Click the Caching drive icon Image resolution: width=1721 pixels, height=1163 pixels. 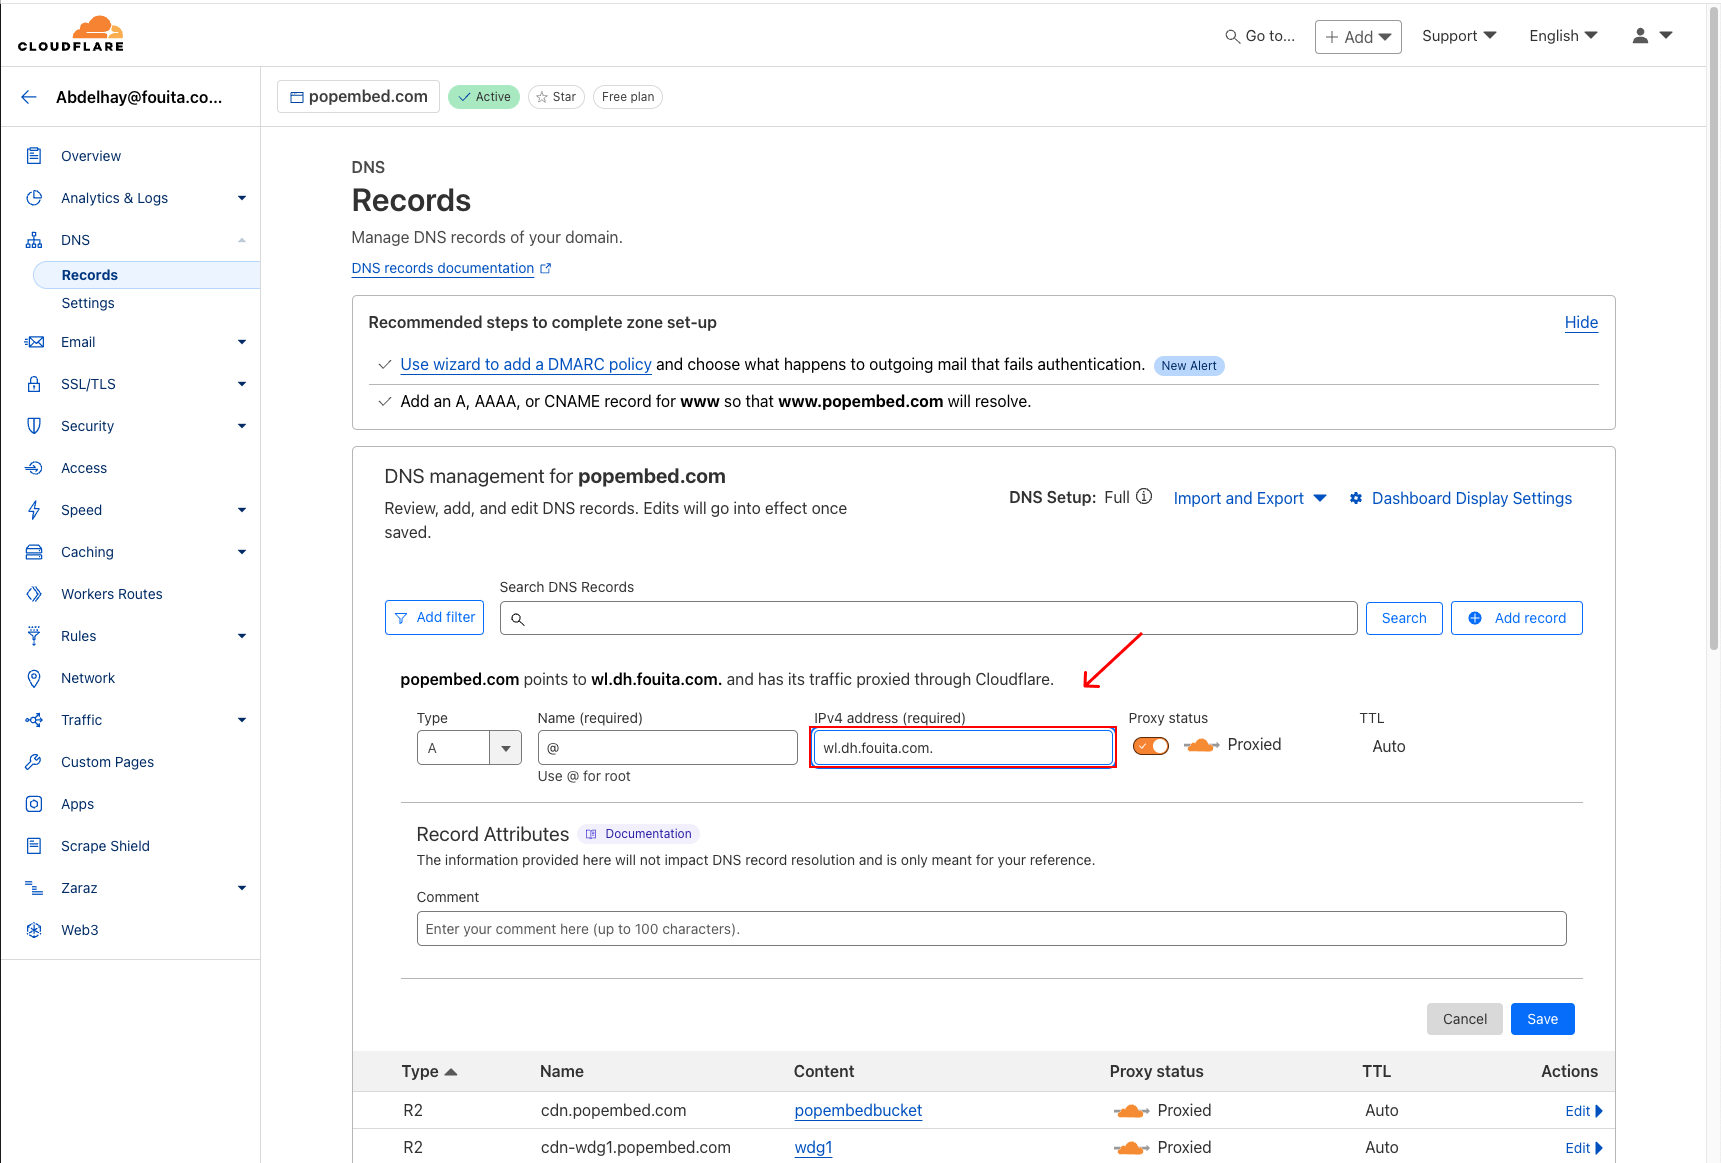coord(34,552)
